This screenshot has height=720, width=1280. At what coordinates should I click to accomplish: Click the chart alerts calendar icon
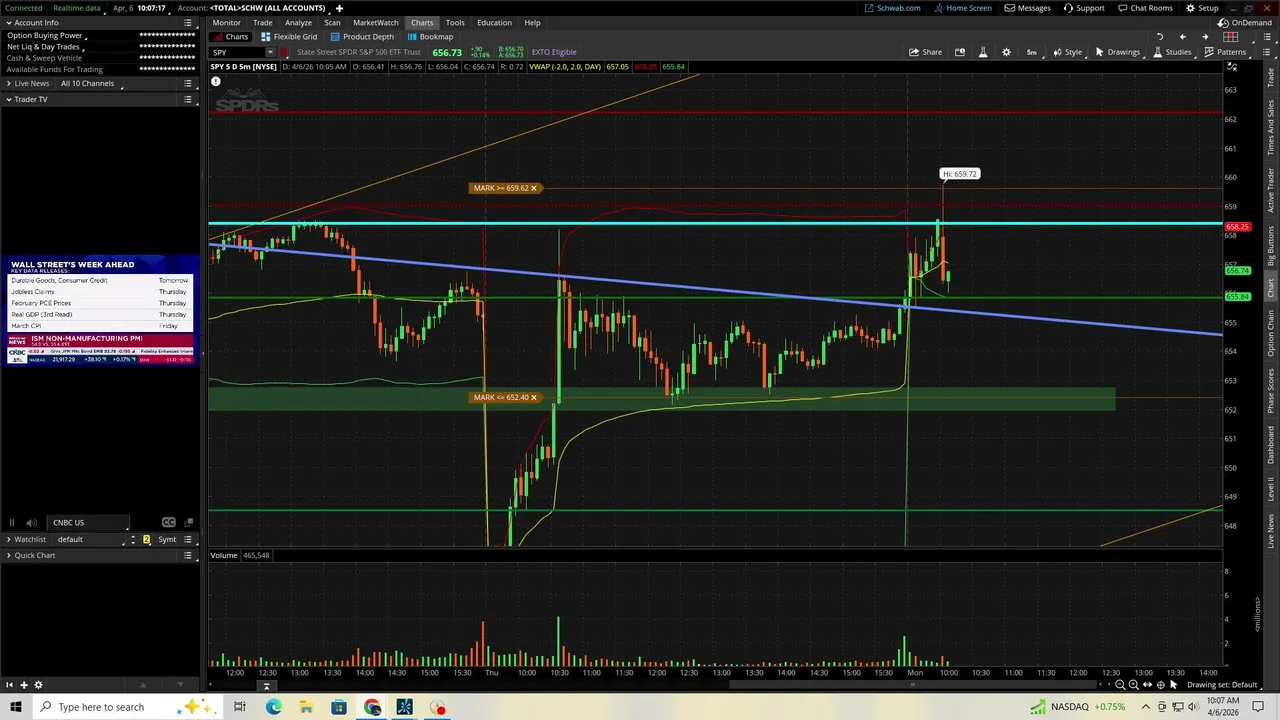tap(960, 52)
